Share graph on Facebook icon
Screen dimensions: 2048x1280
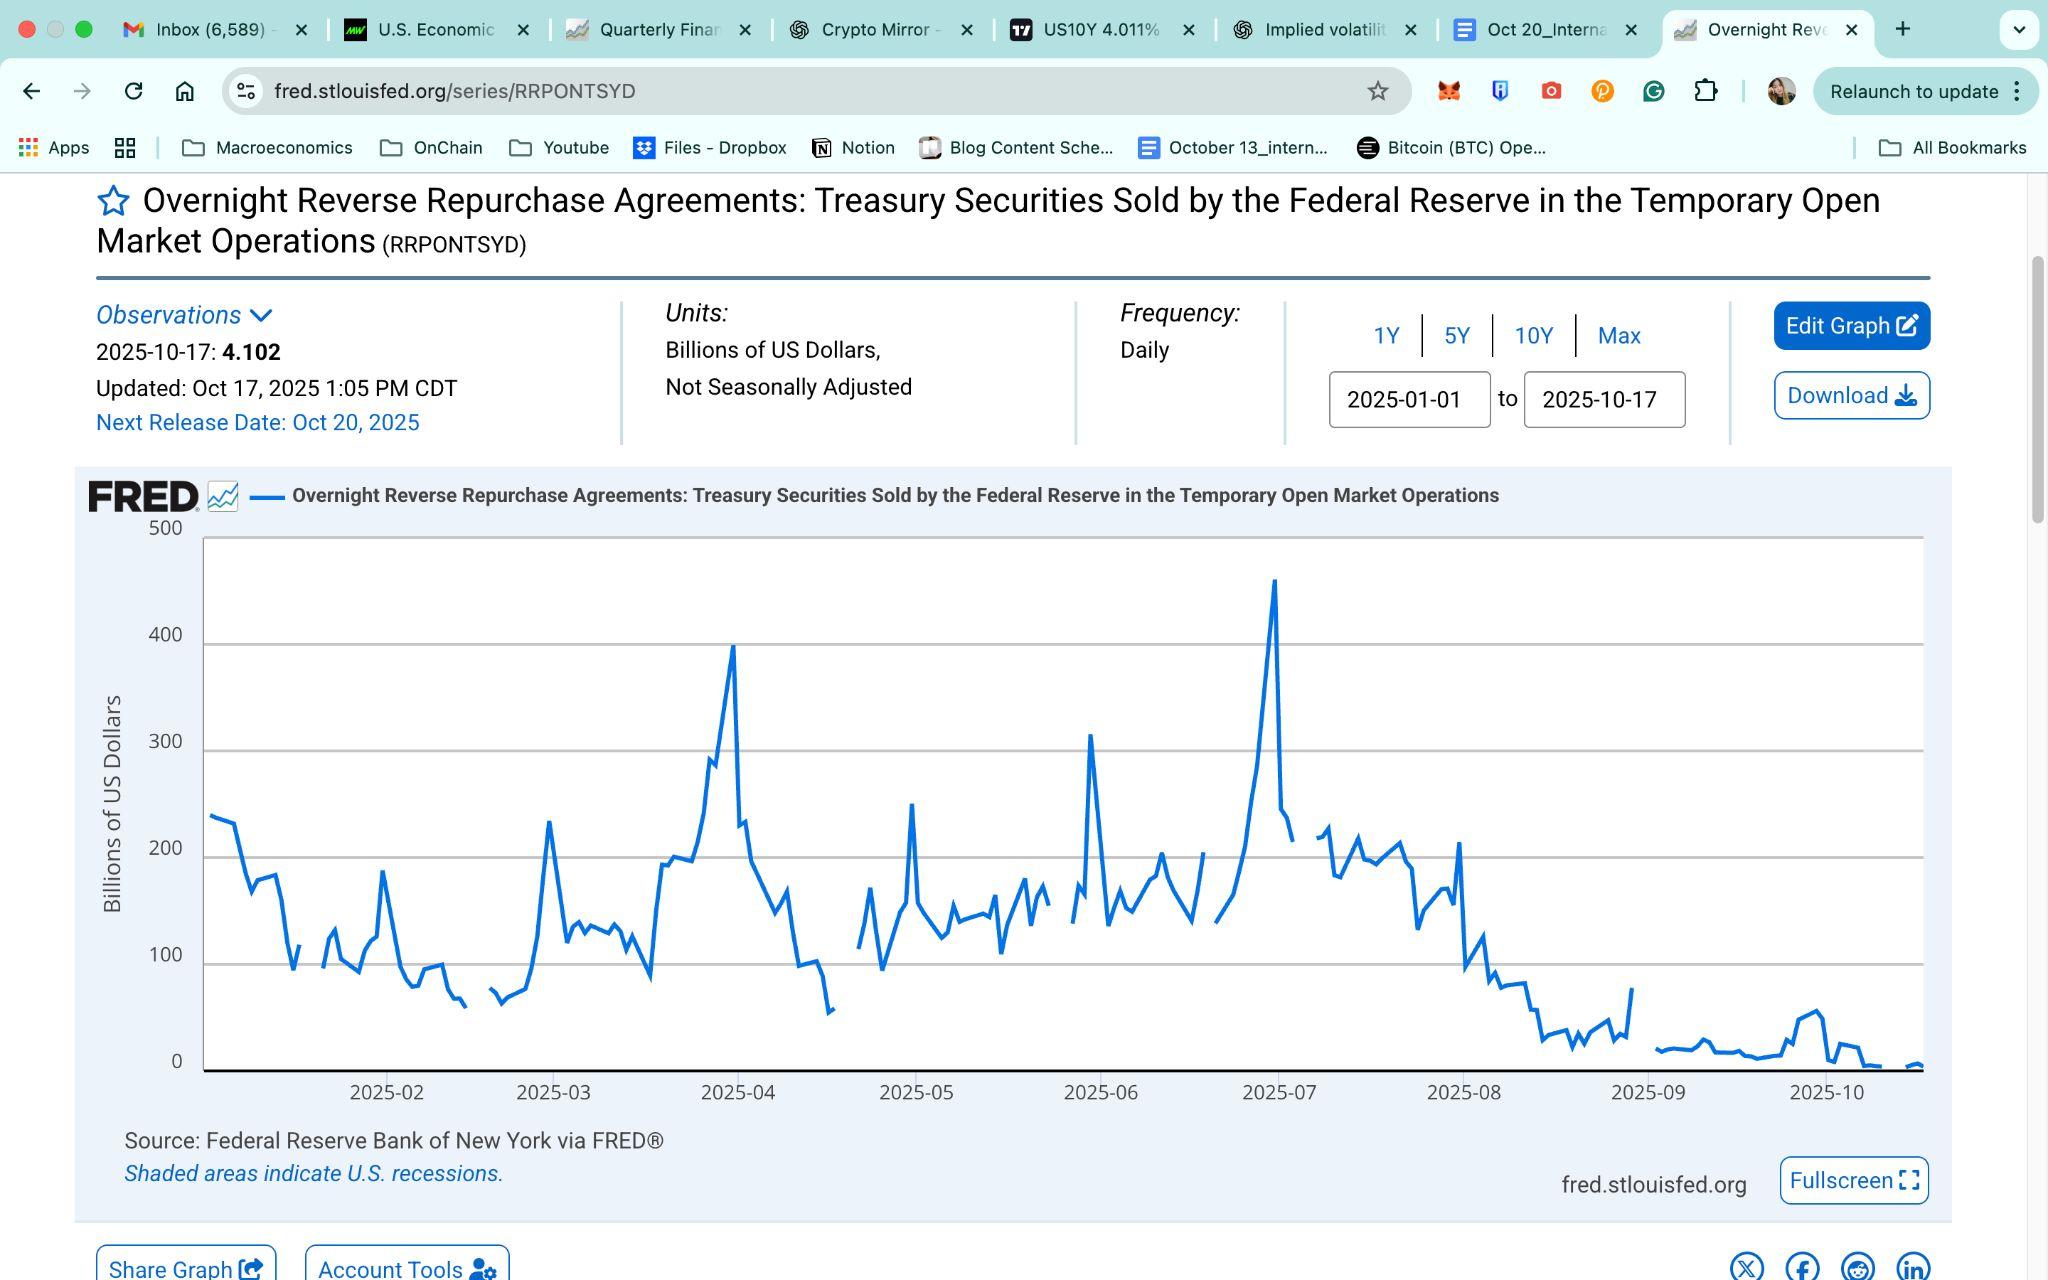point(1802,1268)
